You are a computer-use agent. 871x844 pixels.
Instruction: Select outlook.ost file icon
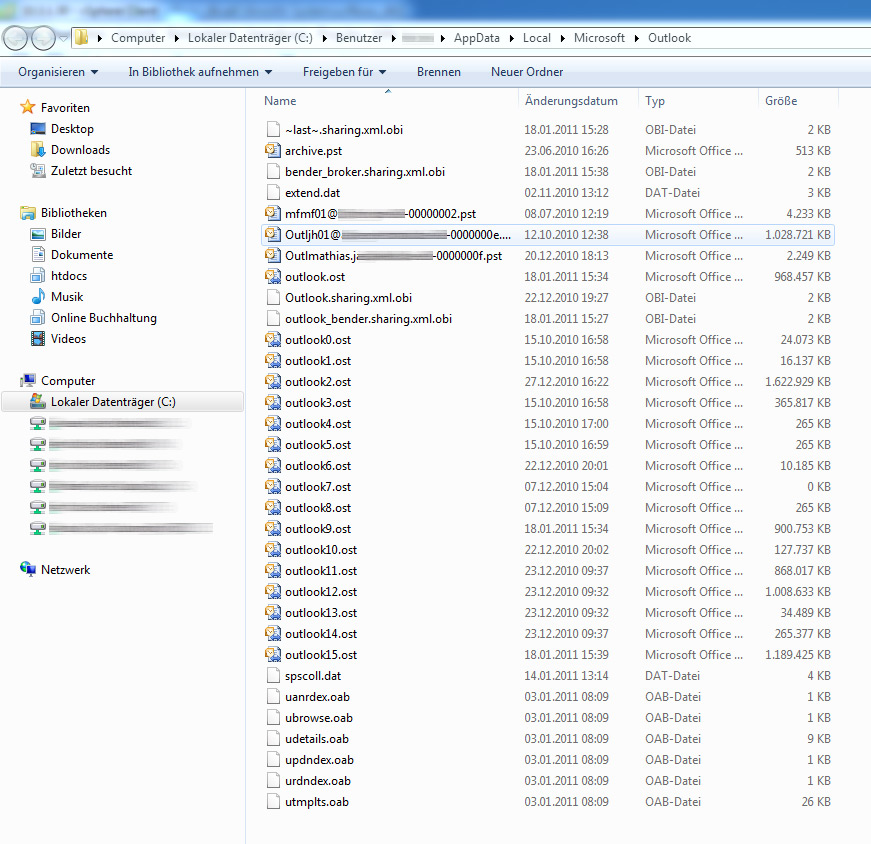273,277
